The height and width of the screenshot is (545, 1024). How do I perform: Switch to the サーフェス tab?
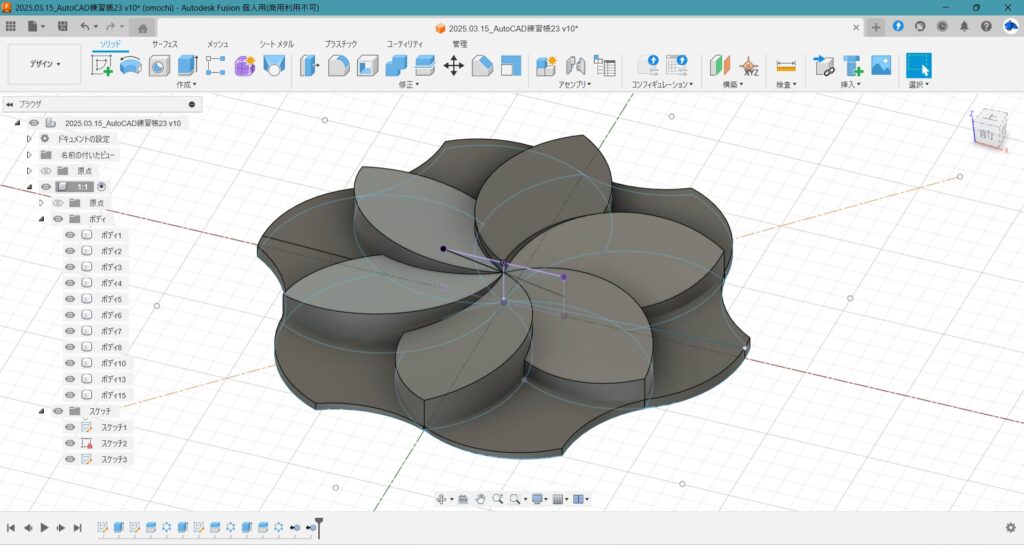pyautogui.click(x=164, y=44)
